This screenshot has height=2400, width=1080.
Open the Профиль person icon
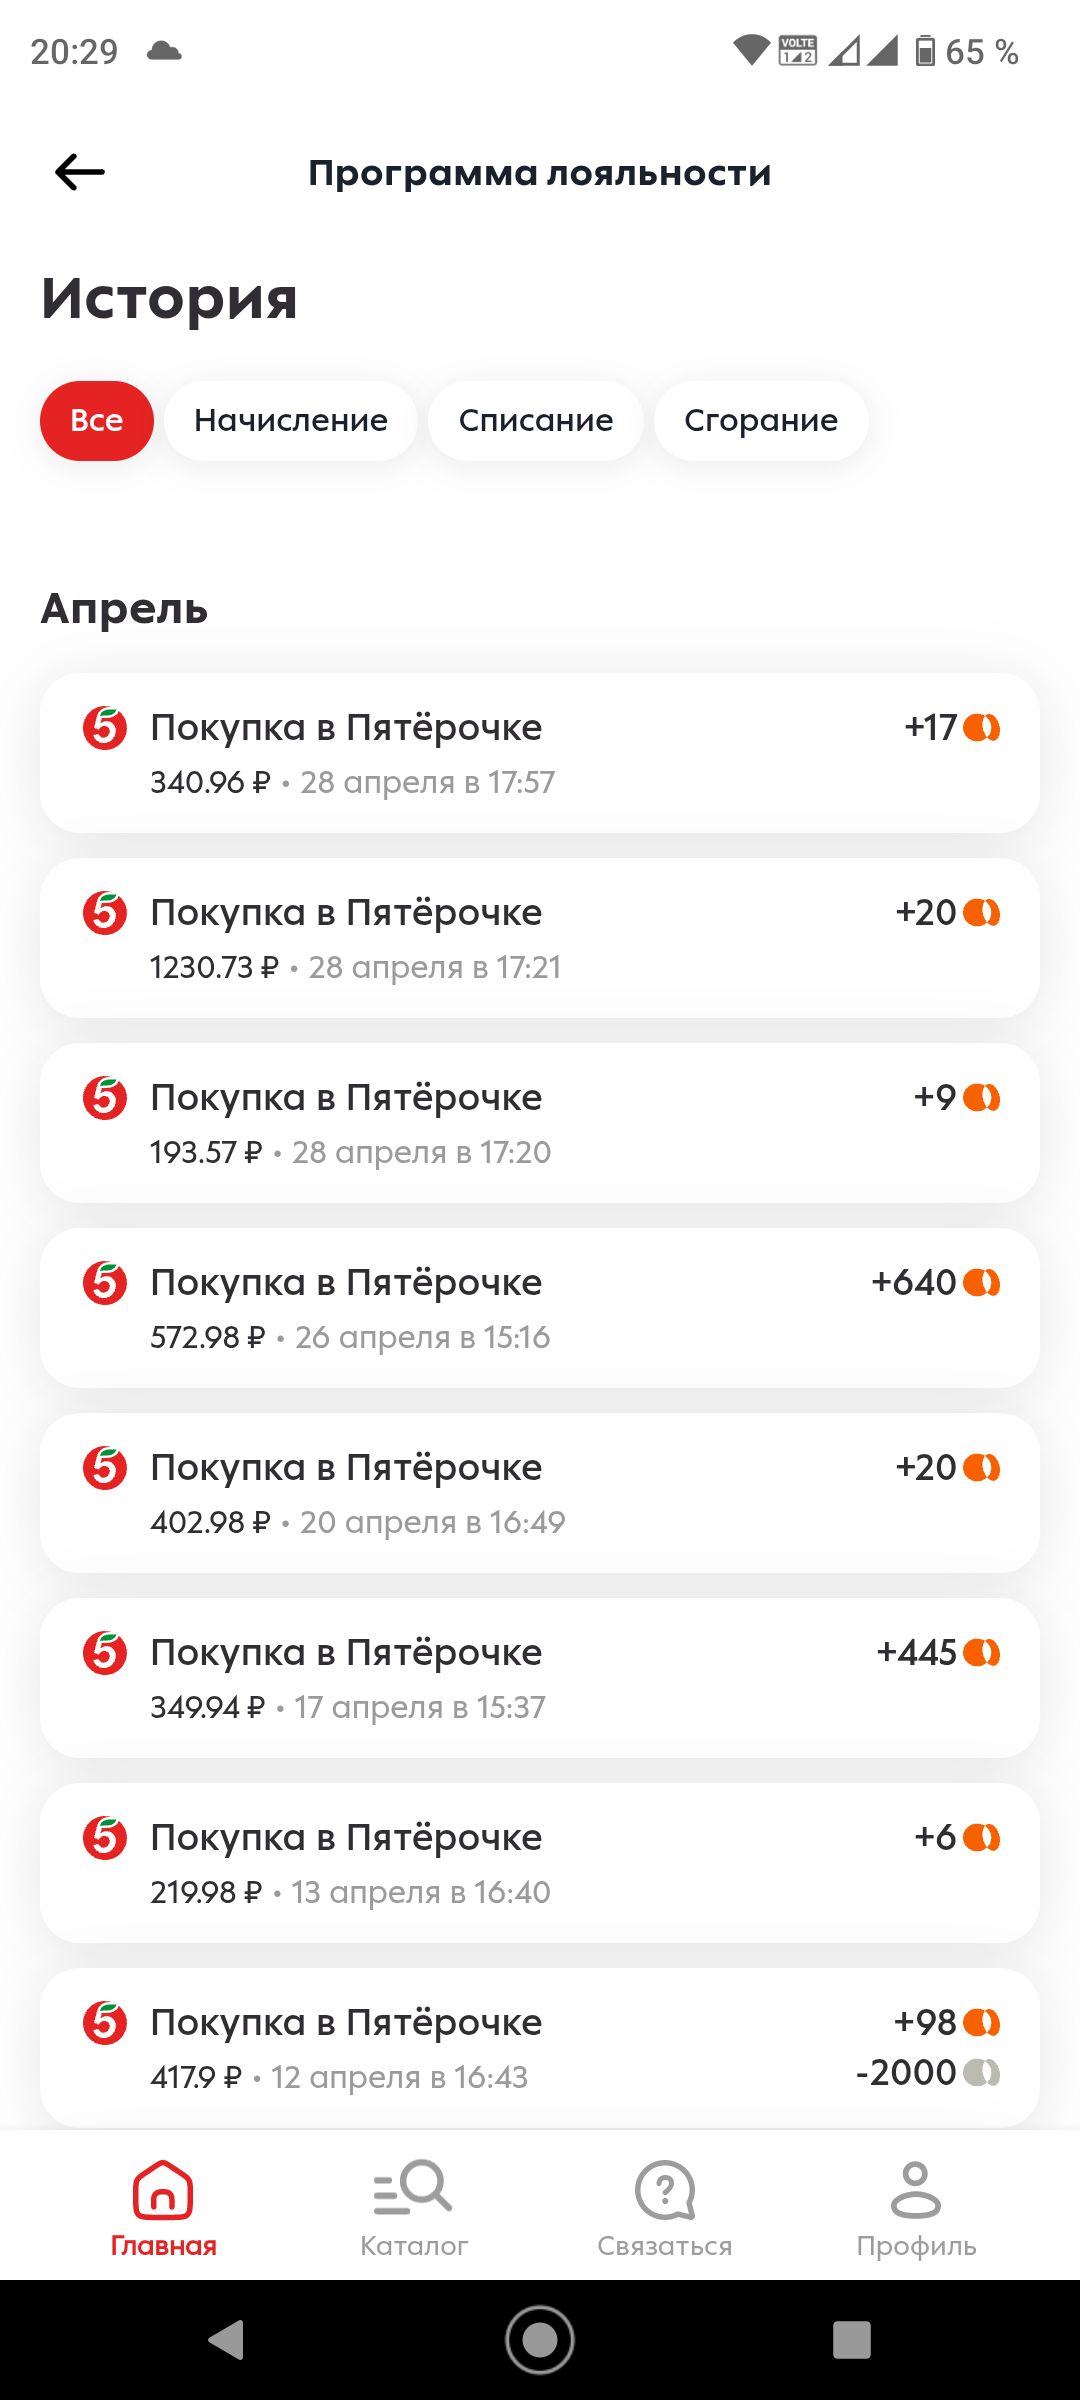click(x=916, y=2190)
